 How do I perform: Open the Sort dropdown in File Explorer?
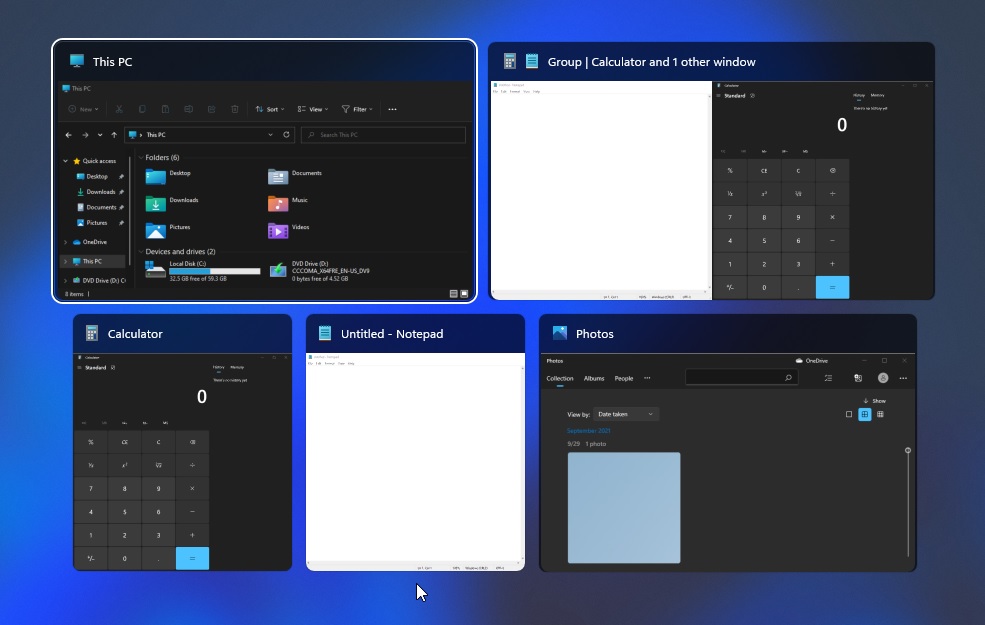pyautogui.click(x=270, y=109)
